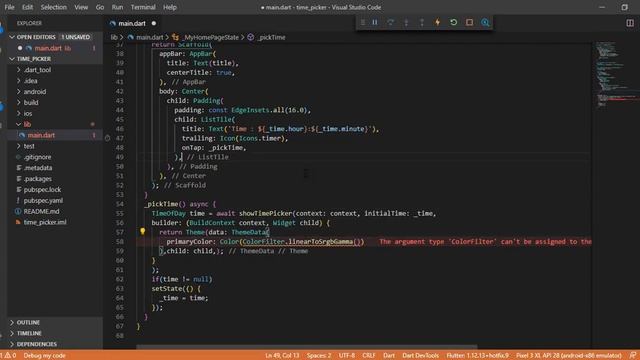This screenshot has width=640, height=360.
Task: Click the Flutter version in status bar
Action: tap(478, 356)
